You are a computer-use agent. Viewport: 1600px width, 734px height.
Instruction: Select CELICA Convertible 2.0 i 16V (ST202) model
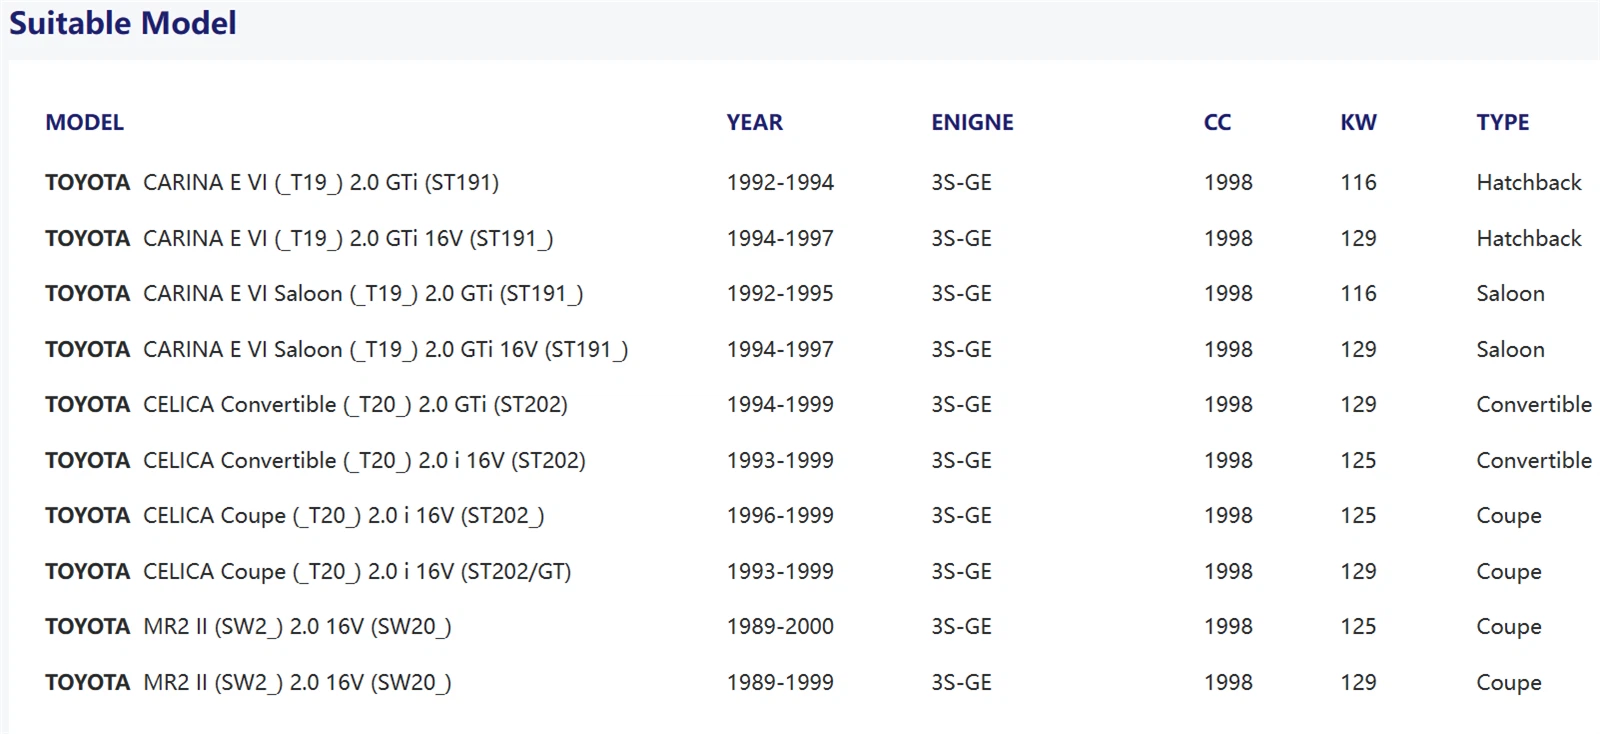click(x=315, y=461)
